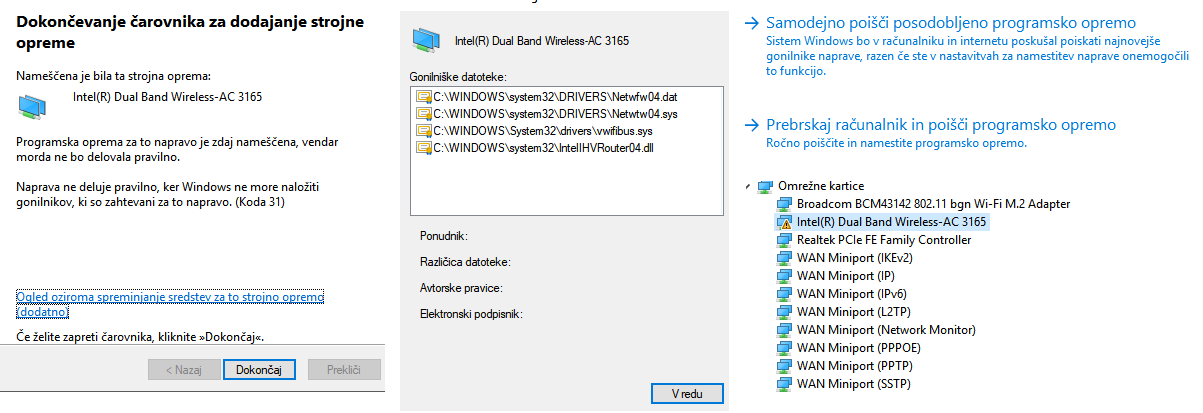The width and height of the screenshot is (1203, 413).
Task: Select WAN Miniport (IP) entry
Action: pyautogui.click(x=845, y=276)
